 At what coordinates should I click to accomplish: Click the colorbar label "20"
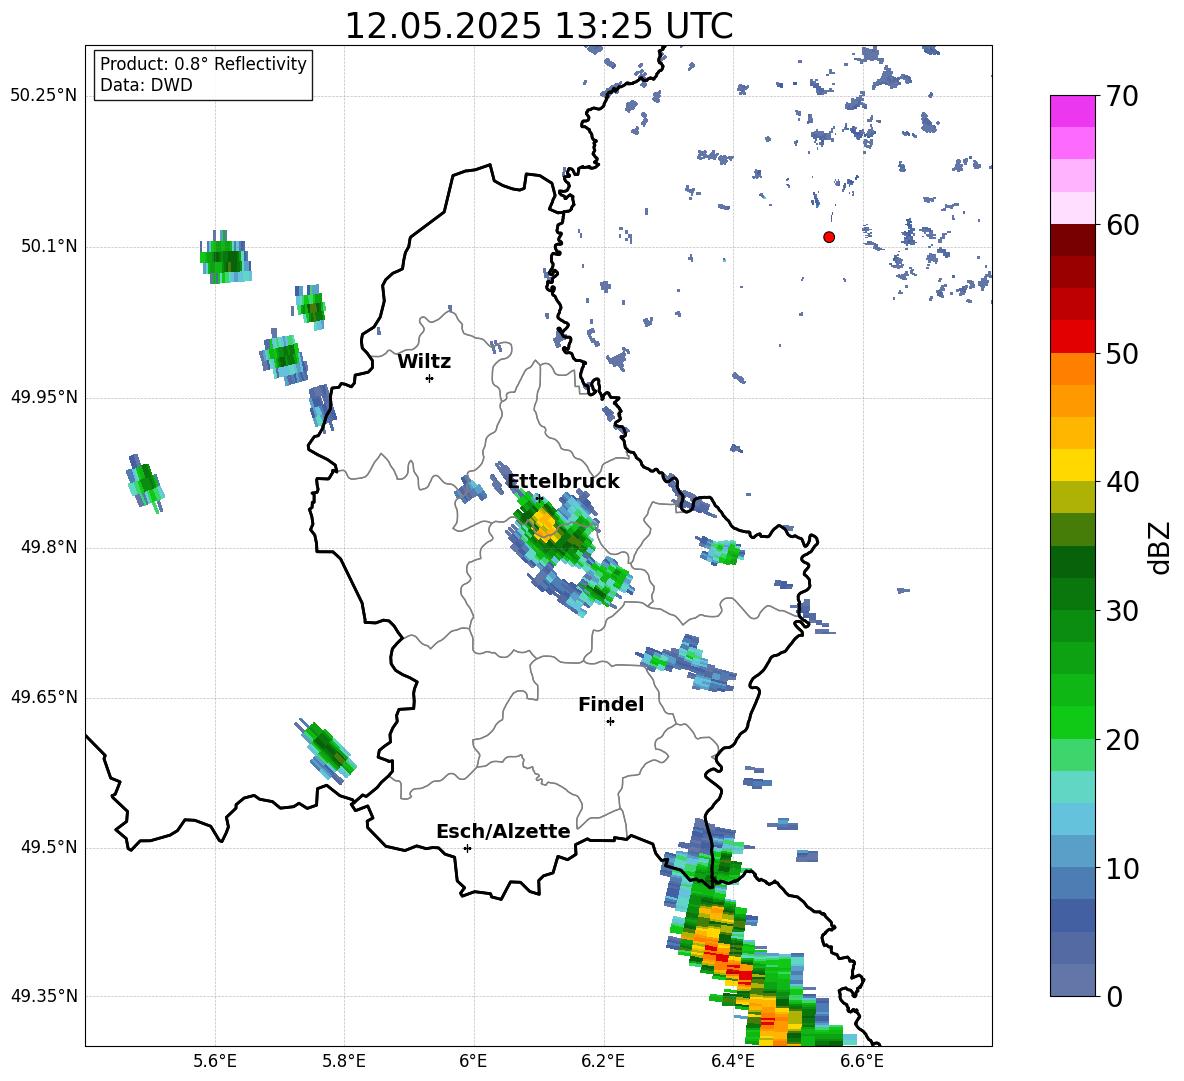pos(1122,739)
